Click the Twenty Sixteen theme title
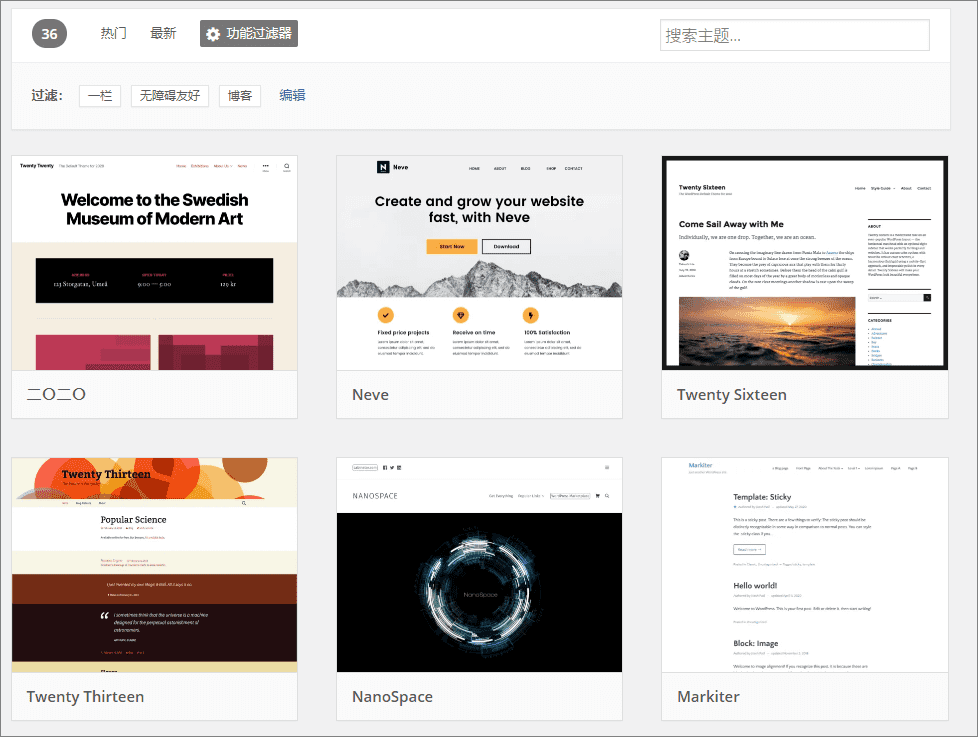 [732, 395]
